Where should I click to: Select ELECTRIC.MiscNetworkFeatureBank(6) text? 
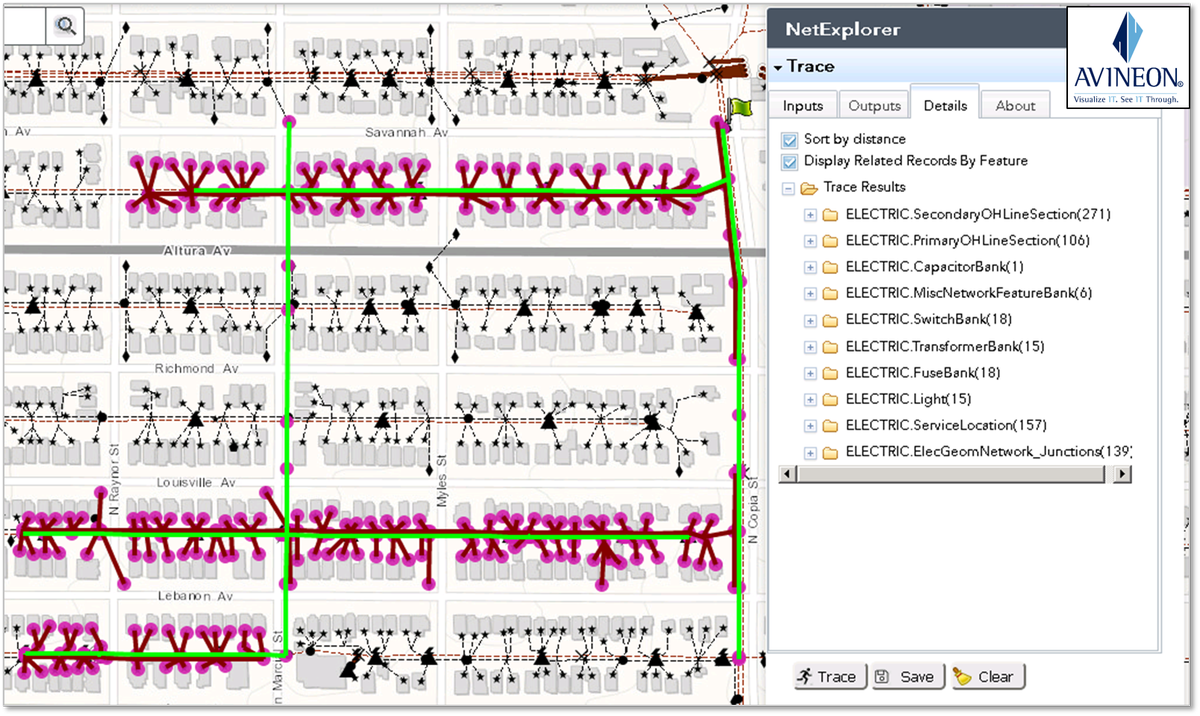point(968,294)
